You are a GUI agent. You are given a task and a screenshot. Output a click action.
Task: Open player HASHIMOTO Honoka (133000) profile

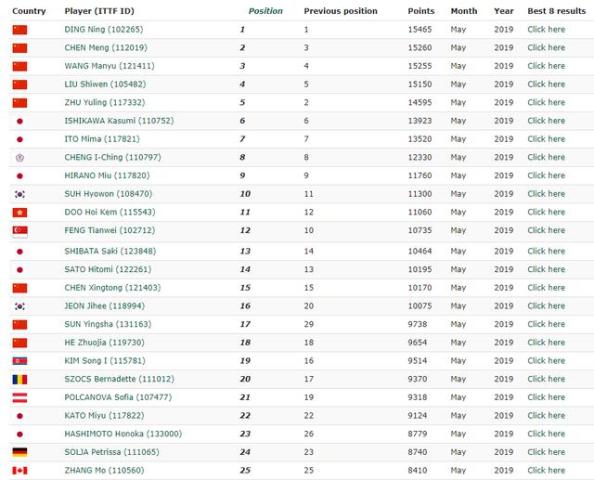point(123,434)
